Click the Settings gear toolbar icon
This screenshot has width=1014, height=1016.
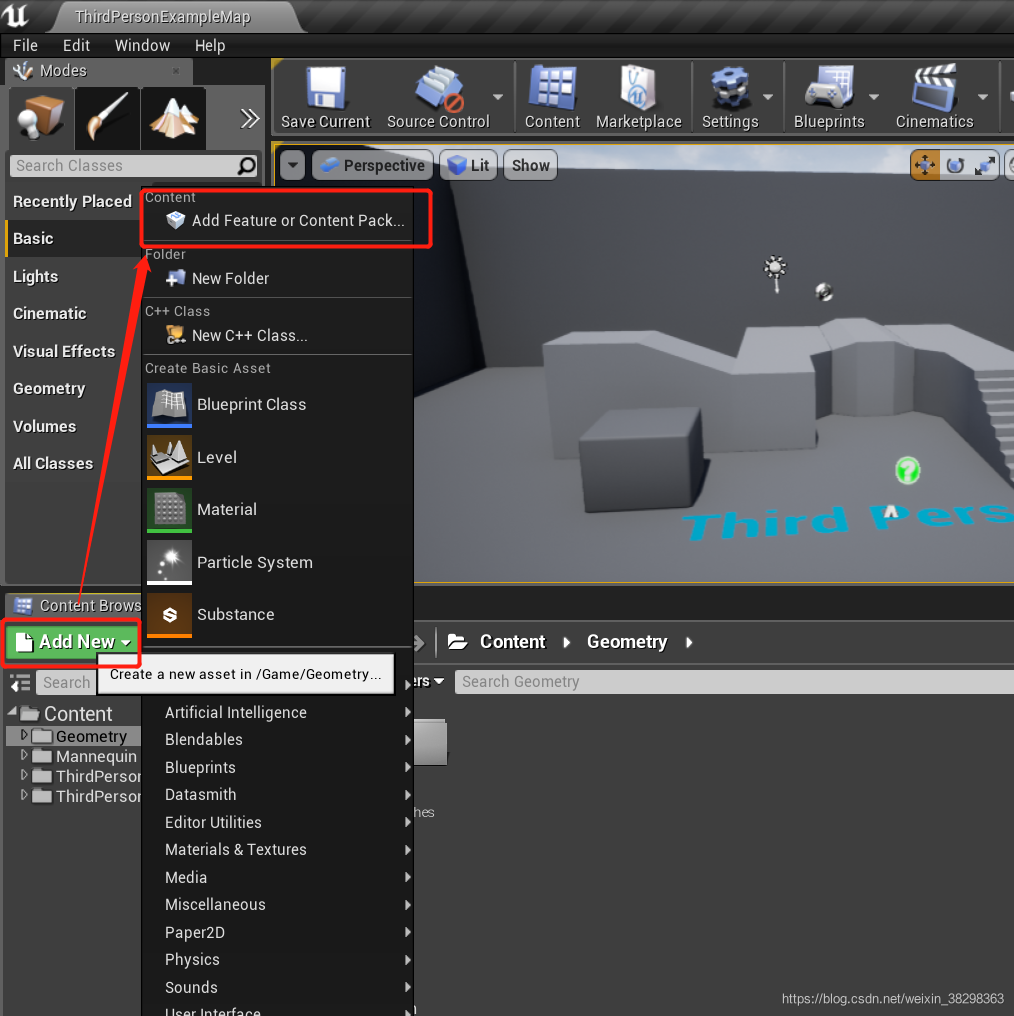coord(730,88)
